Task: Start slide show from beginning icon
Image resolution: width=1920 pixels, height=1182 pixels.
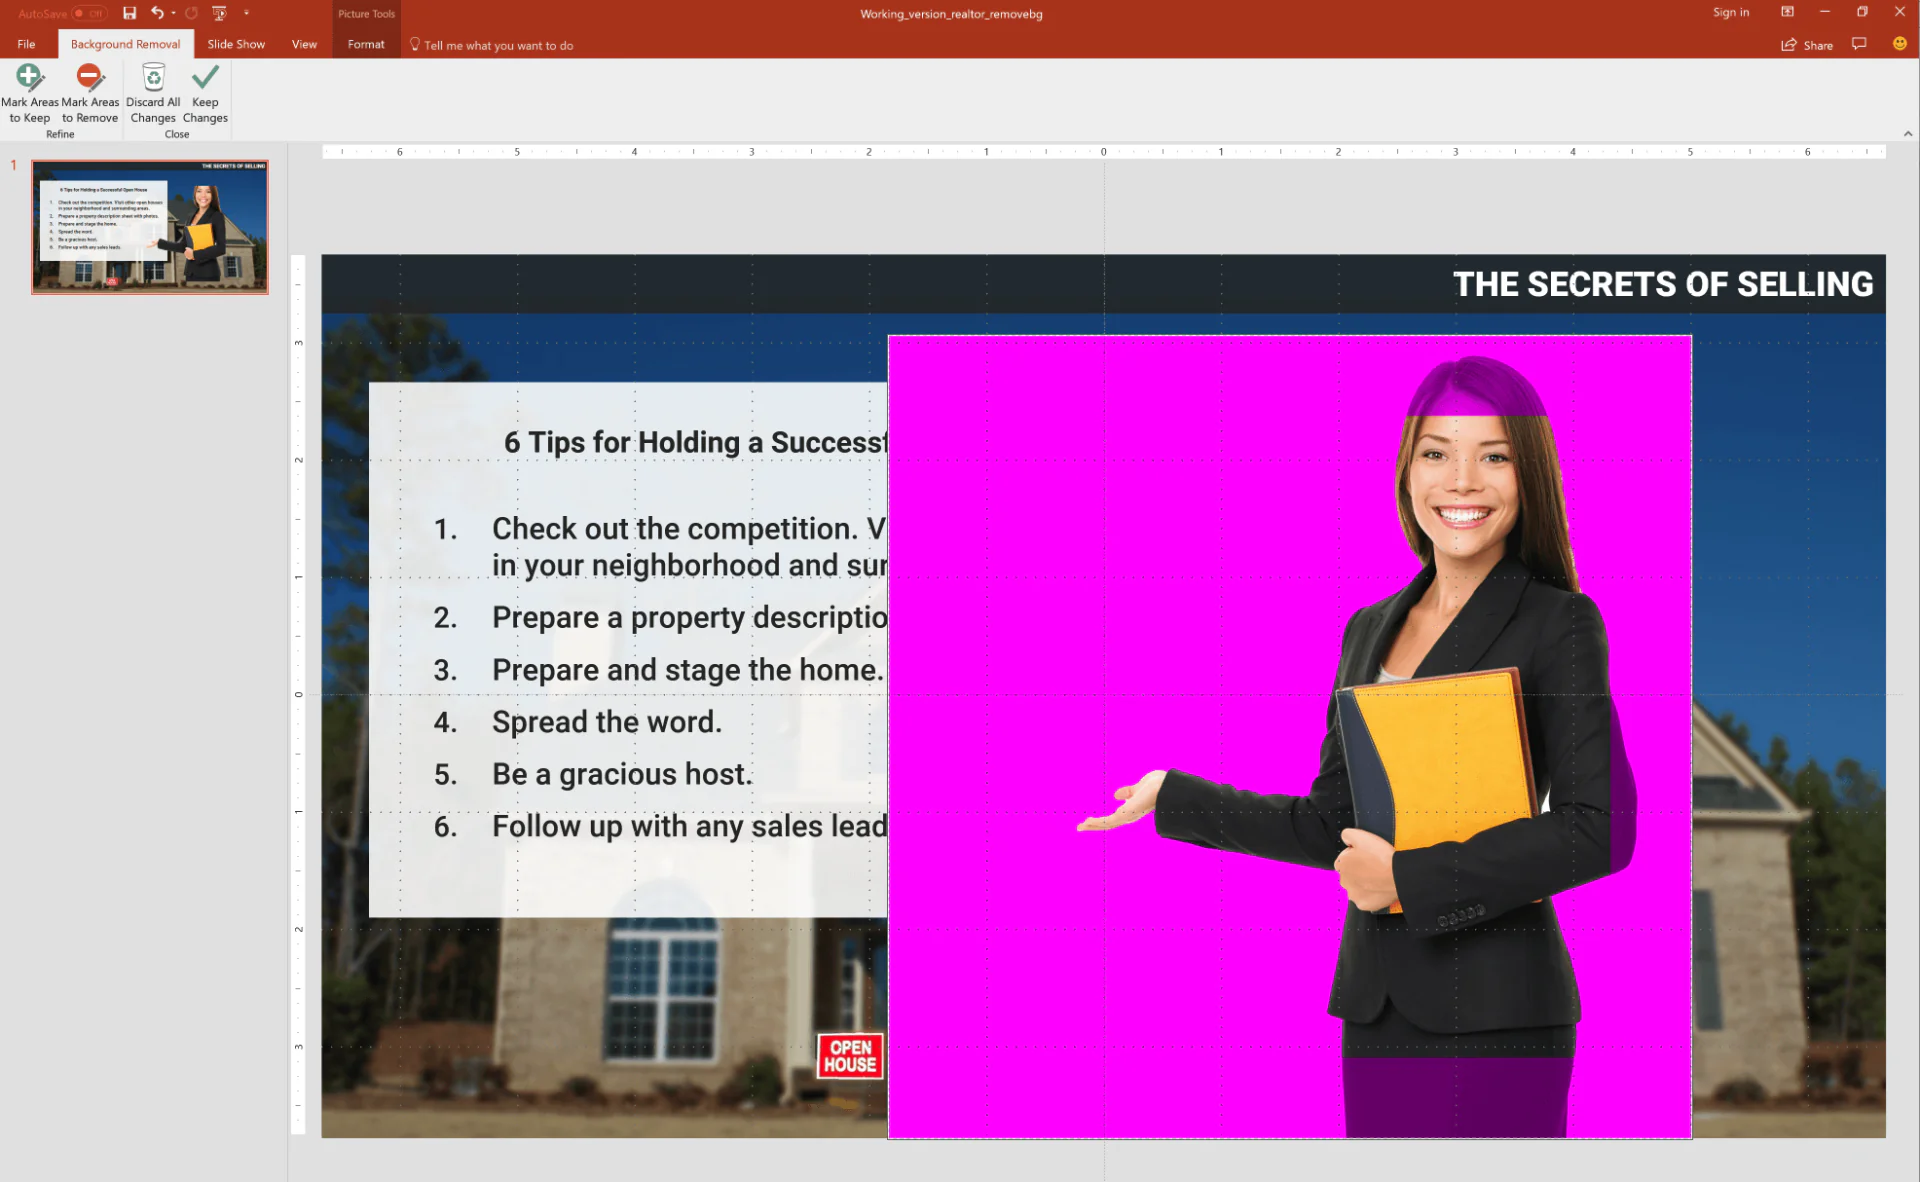Action: (219, 13)
